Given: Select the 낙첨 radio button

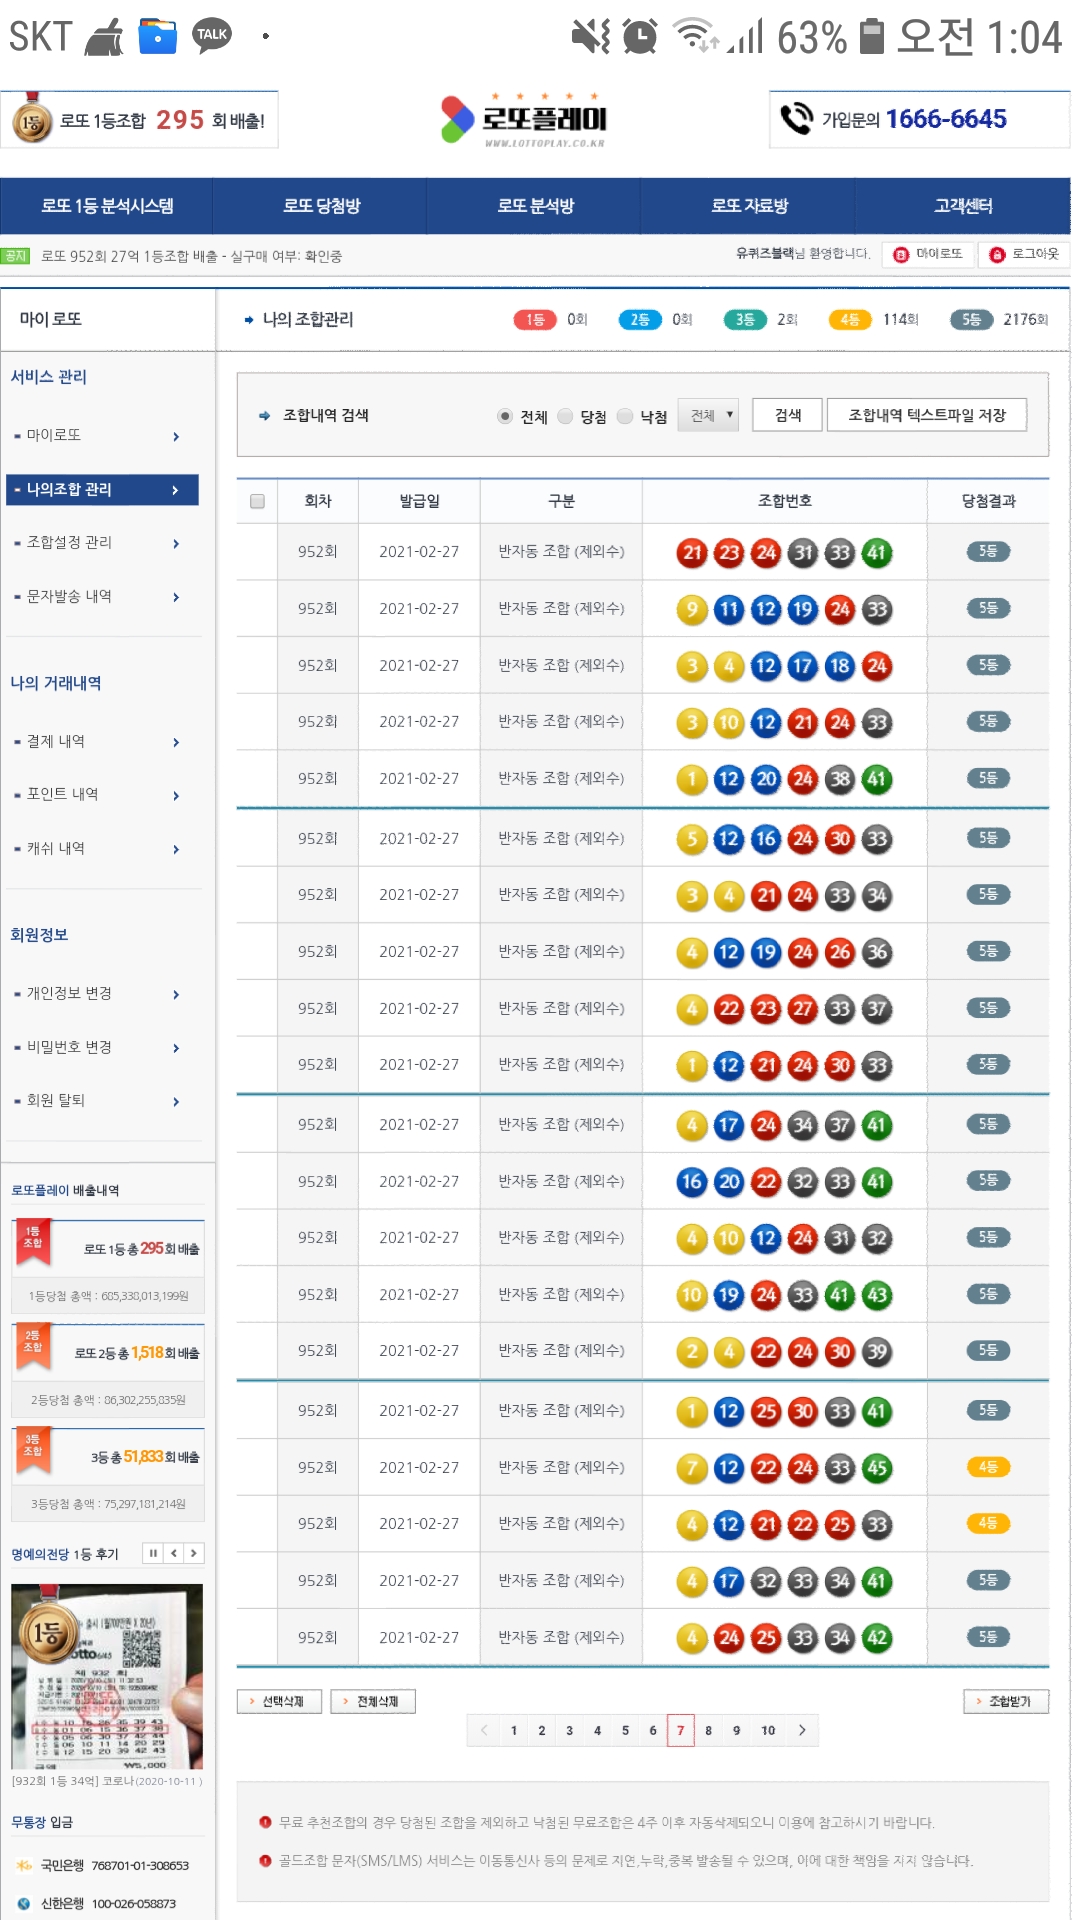Looking at the screenshot, I should tap(626, 416).
